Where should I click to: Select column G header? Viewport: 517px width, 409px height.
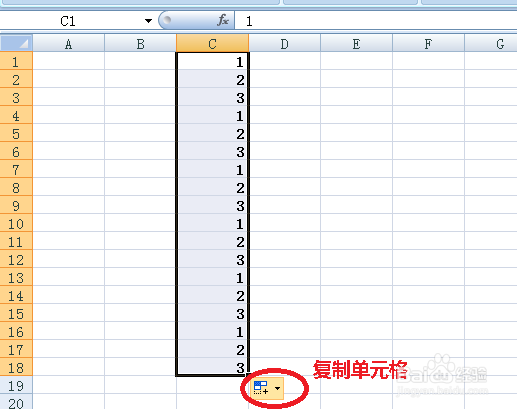[x=491, y=44]
